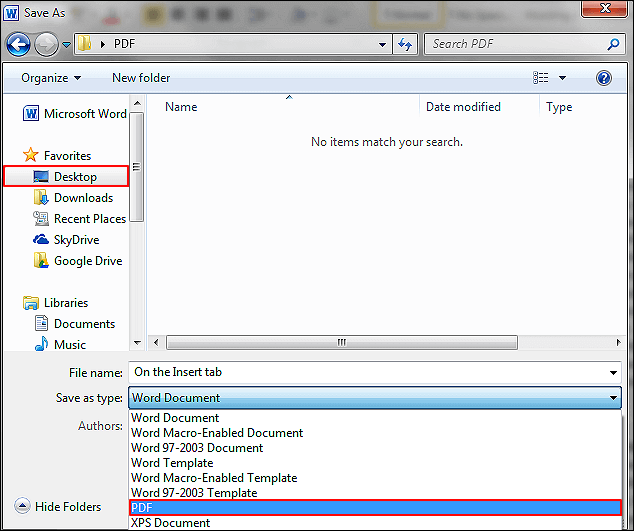This screenshot has height=531, width=634.
Task: Select Downloads folder in Favorites
Action: pyautogui.click(x=83, y=198)
